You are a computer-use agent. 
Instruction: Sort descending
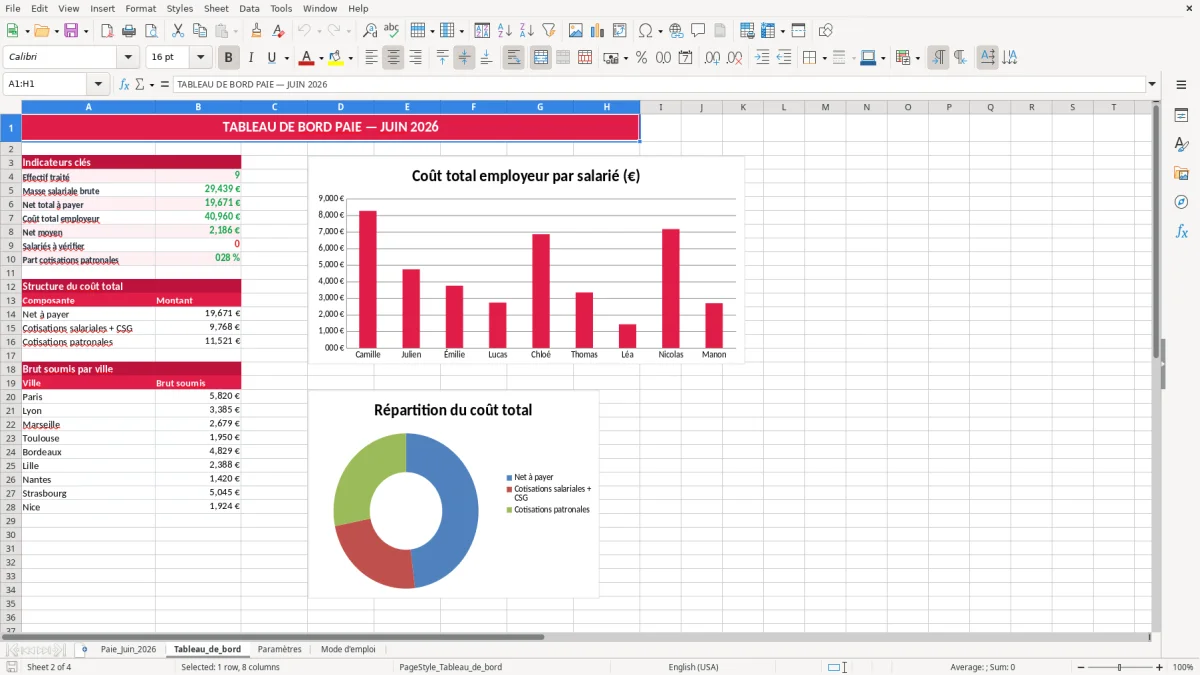(x=527, y=31)
